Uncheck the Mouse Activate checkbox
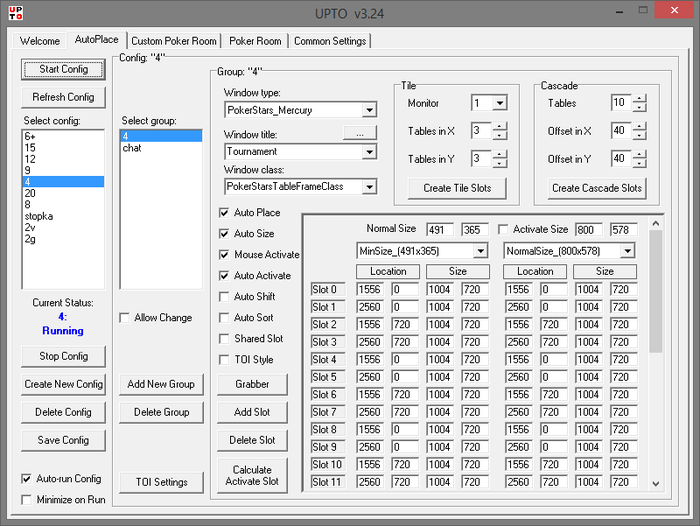Image resolution: width=700 pixels, height=526 pixels. 225,255
